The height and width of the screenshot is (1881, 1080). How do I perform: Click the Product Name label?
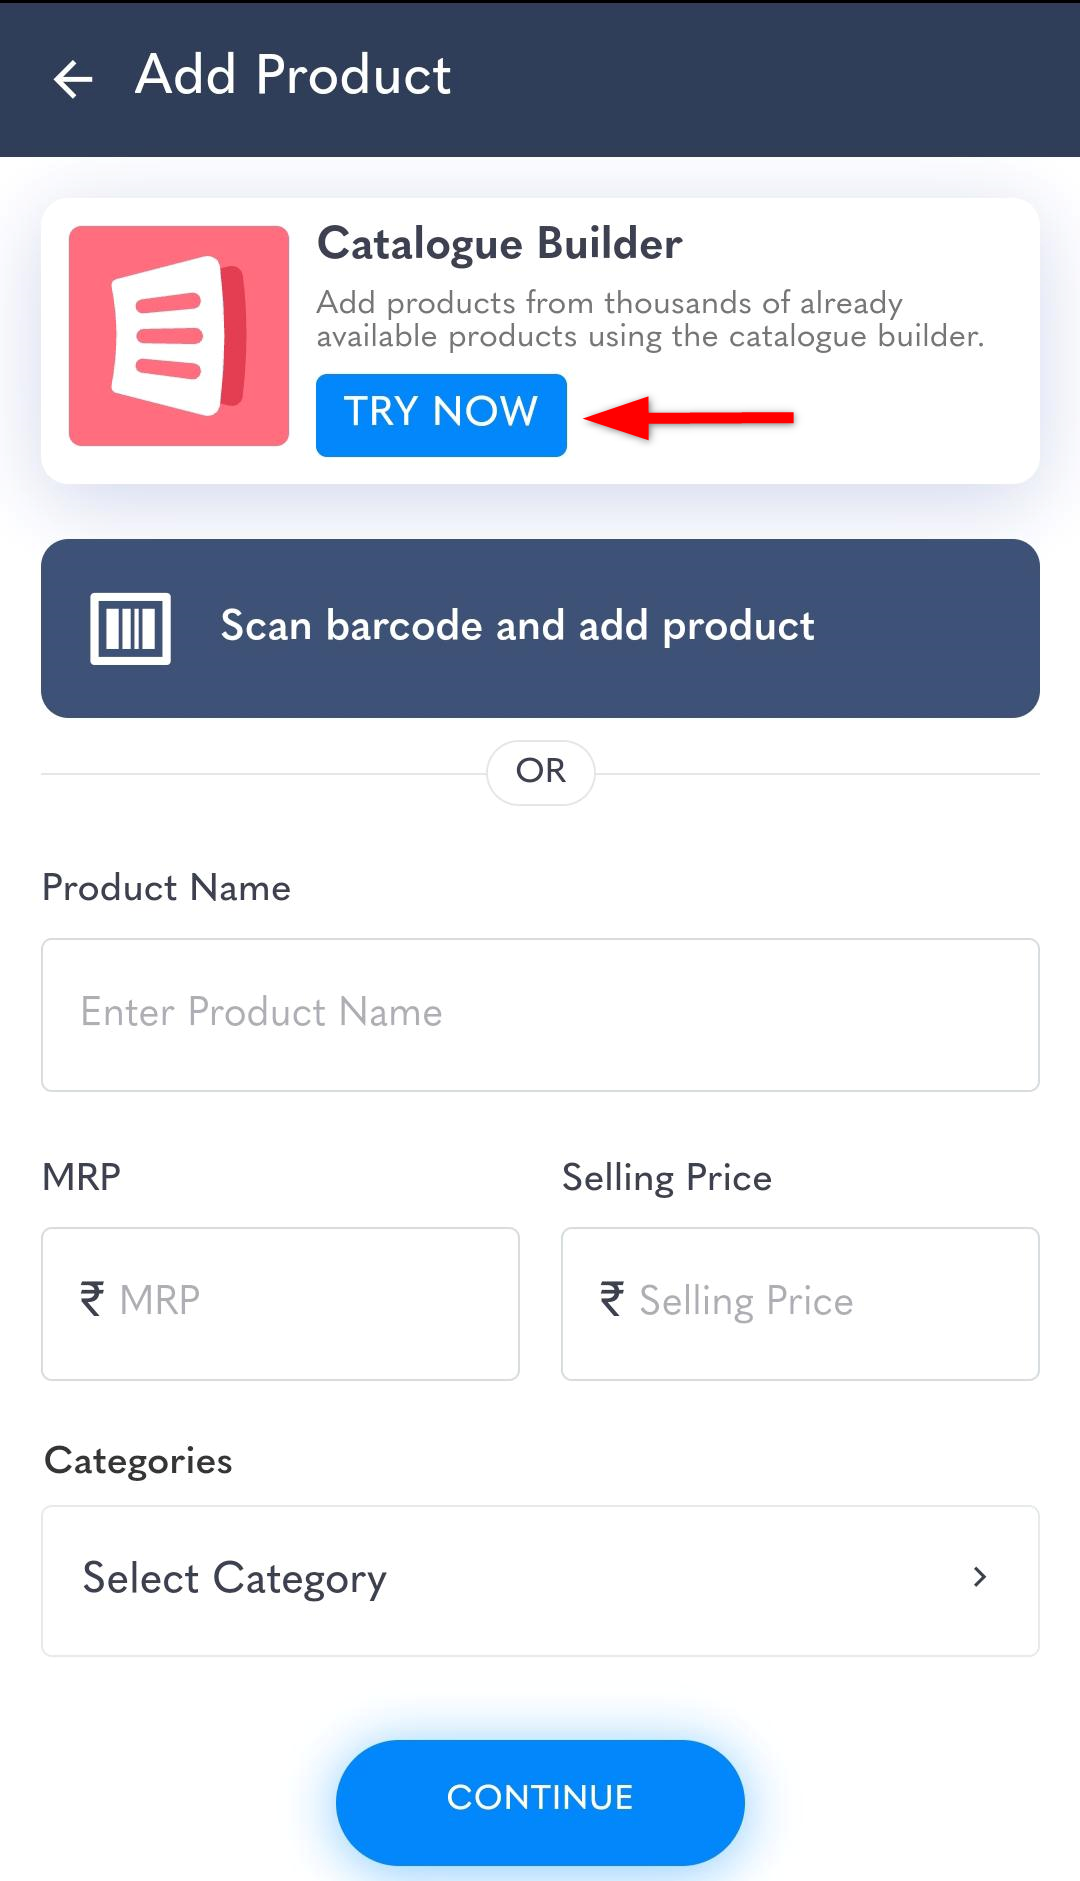166,888
